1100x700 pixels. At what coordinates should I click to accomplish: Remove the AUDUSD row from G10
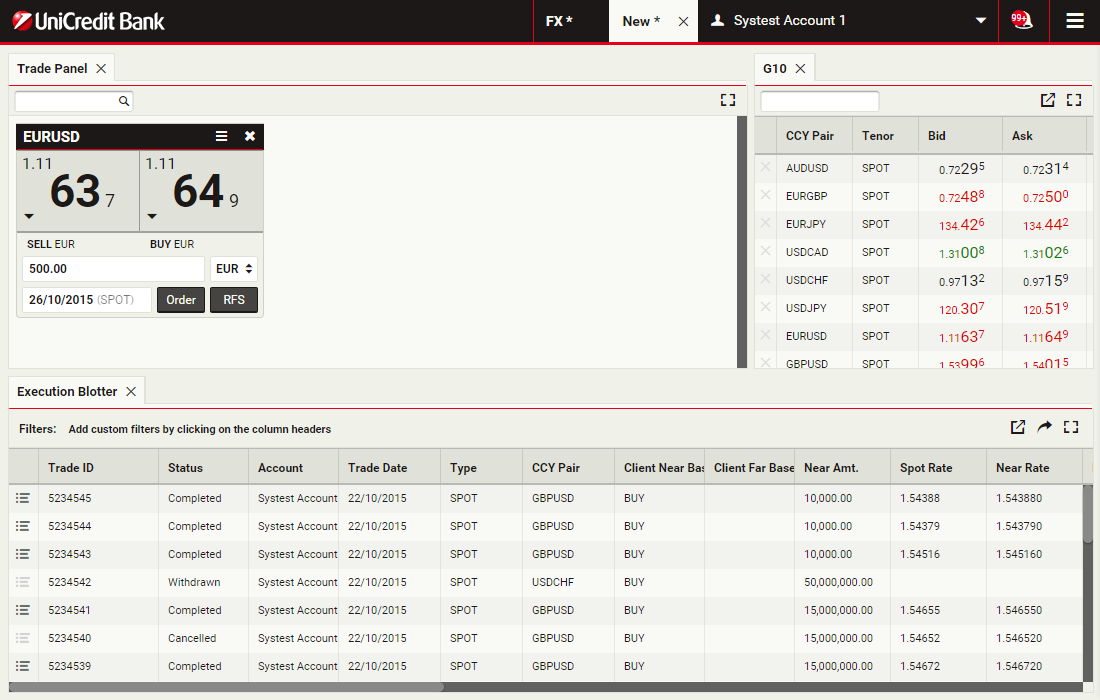point(766,168)
